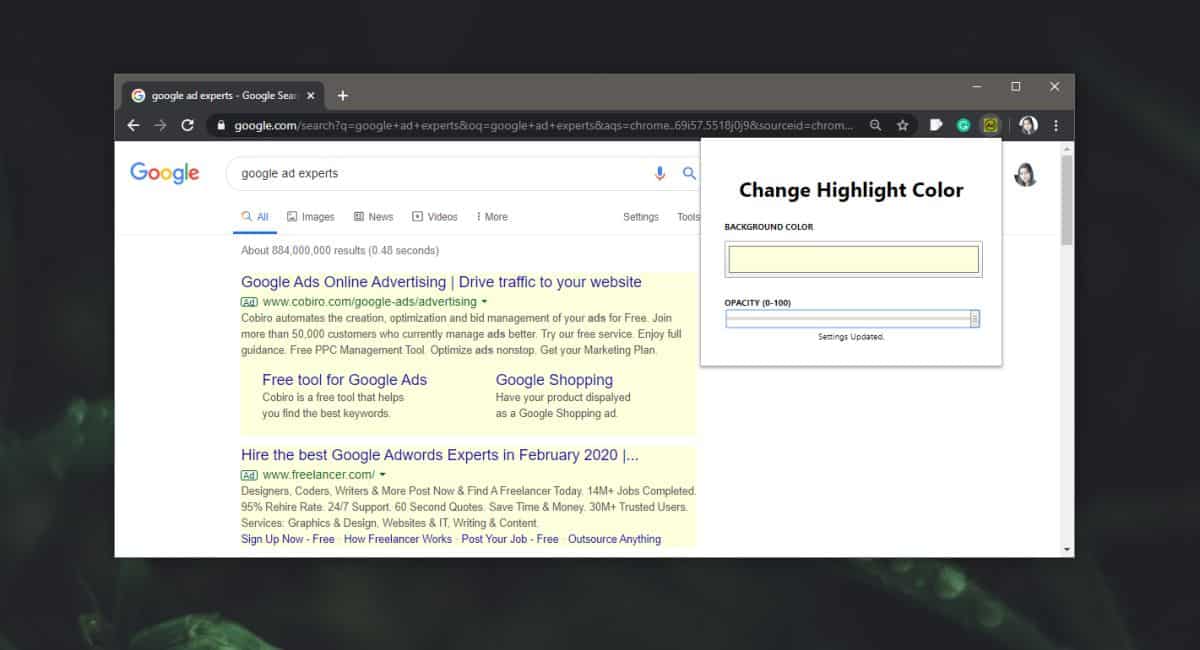Click the page's vertical scrollbar thumb
The image size is (1200, 650).
1067,199
